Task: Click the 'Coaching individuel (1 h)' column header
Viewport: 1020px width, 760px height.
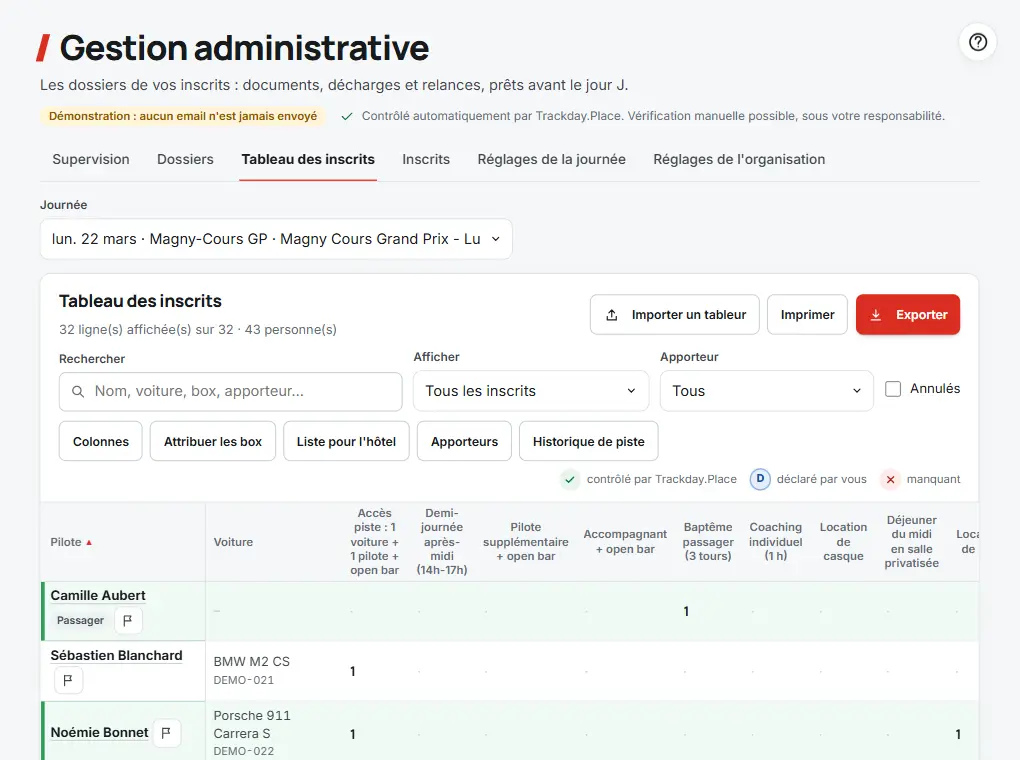Action: click(775, 542)
